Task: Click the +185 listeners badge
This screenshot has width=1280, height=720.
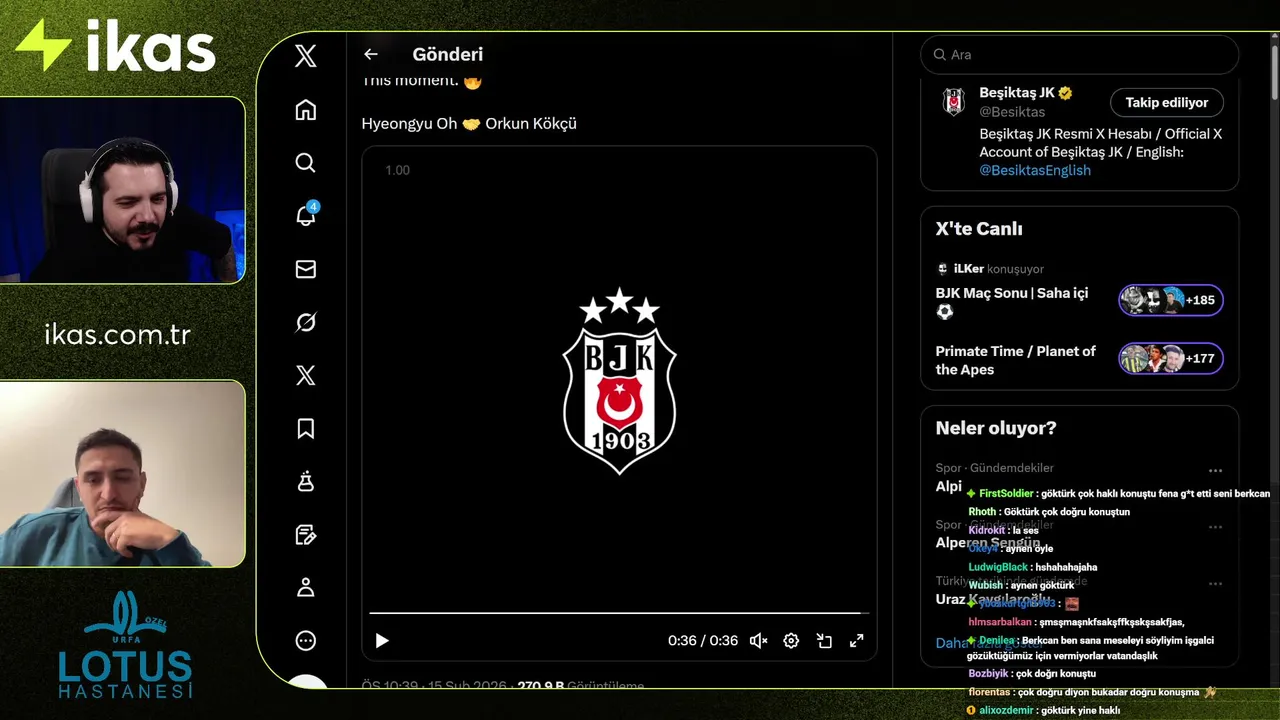Action: 1171,300
